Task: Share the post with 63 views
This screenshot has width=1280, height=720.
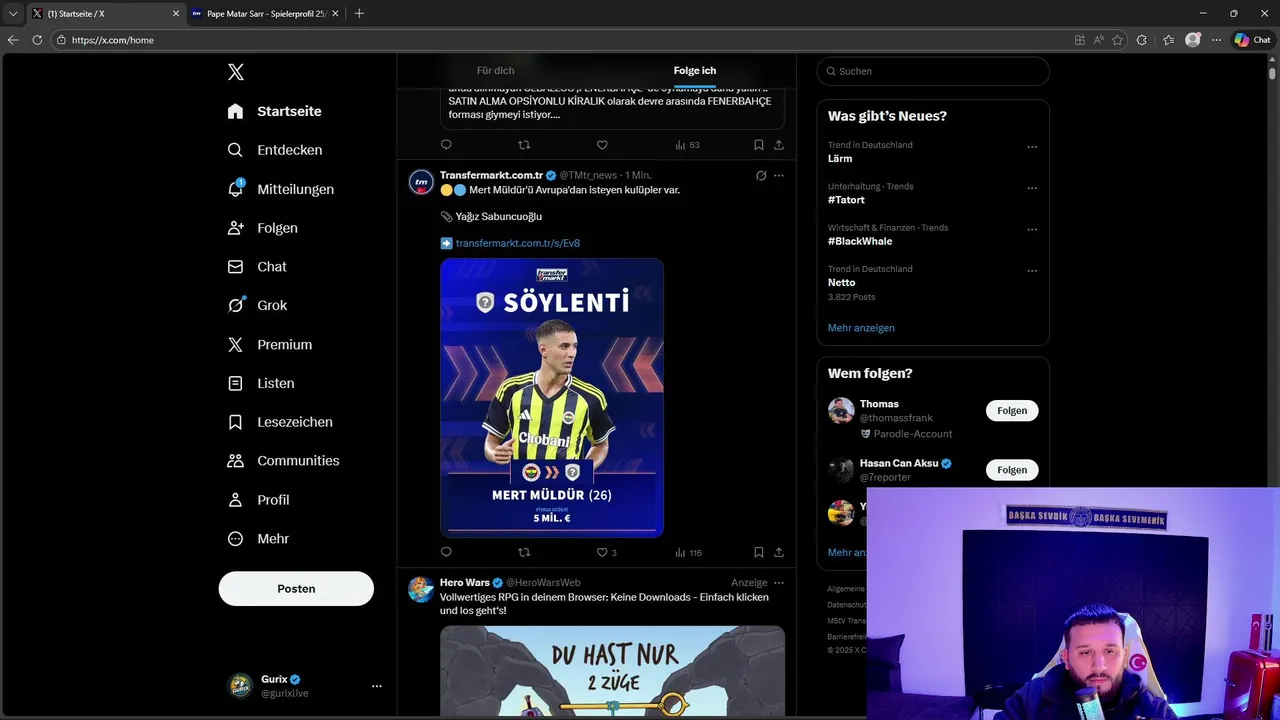Action: coord(779,145)
